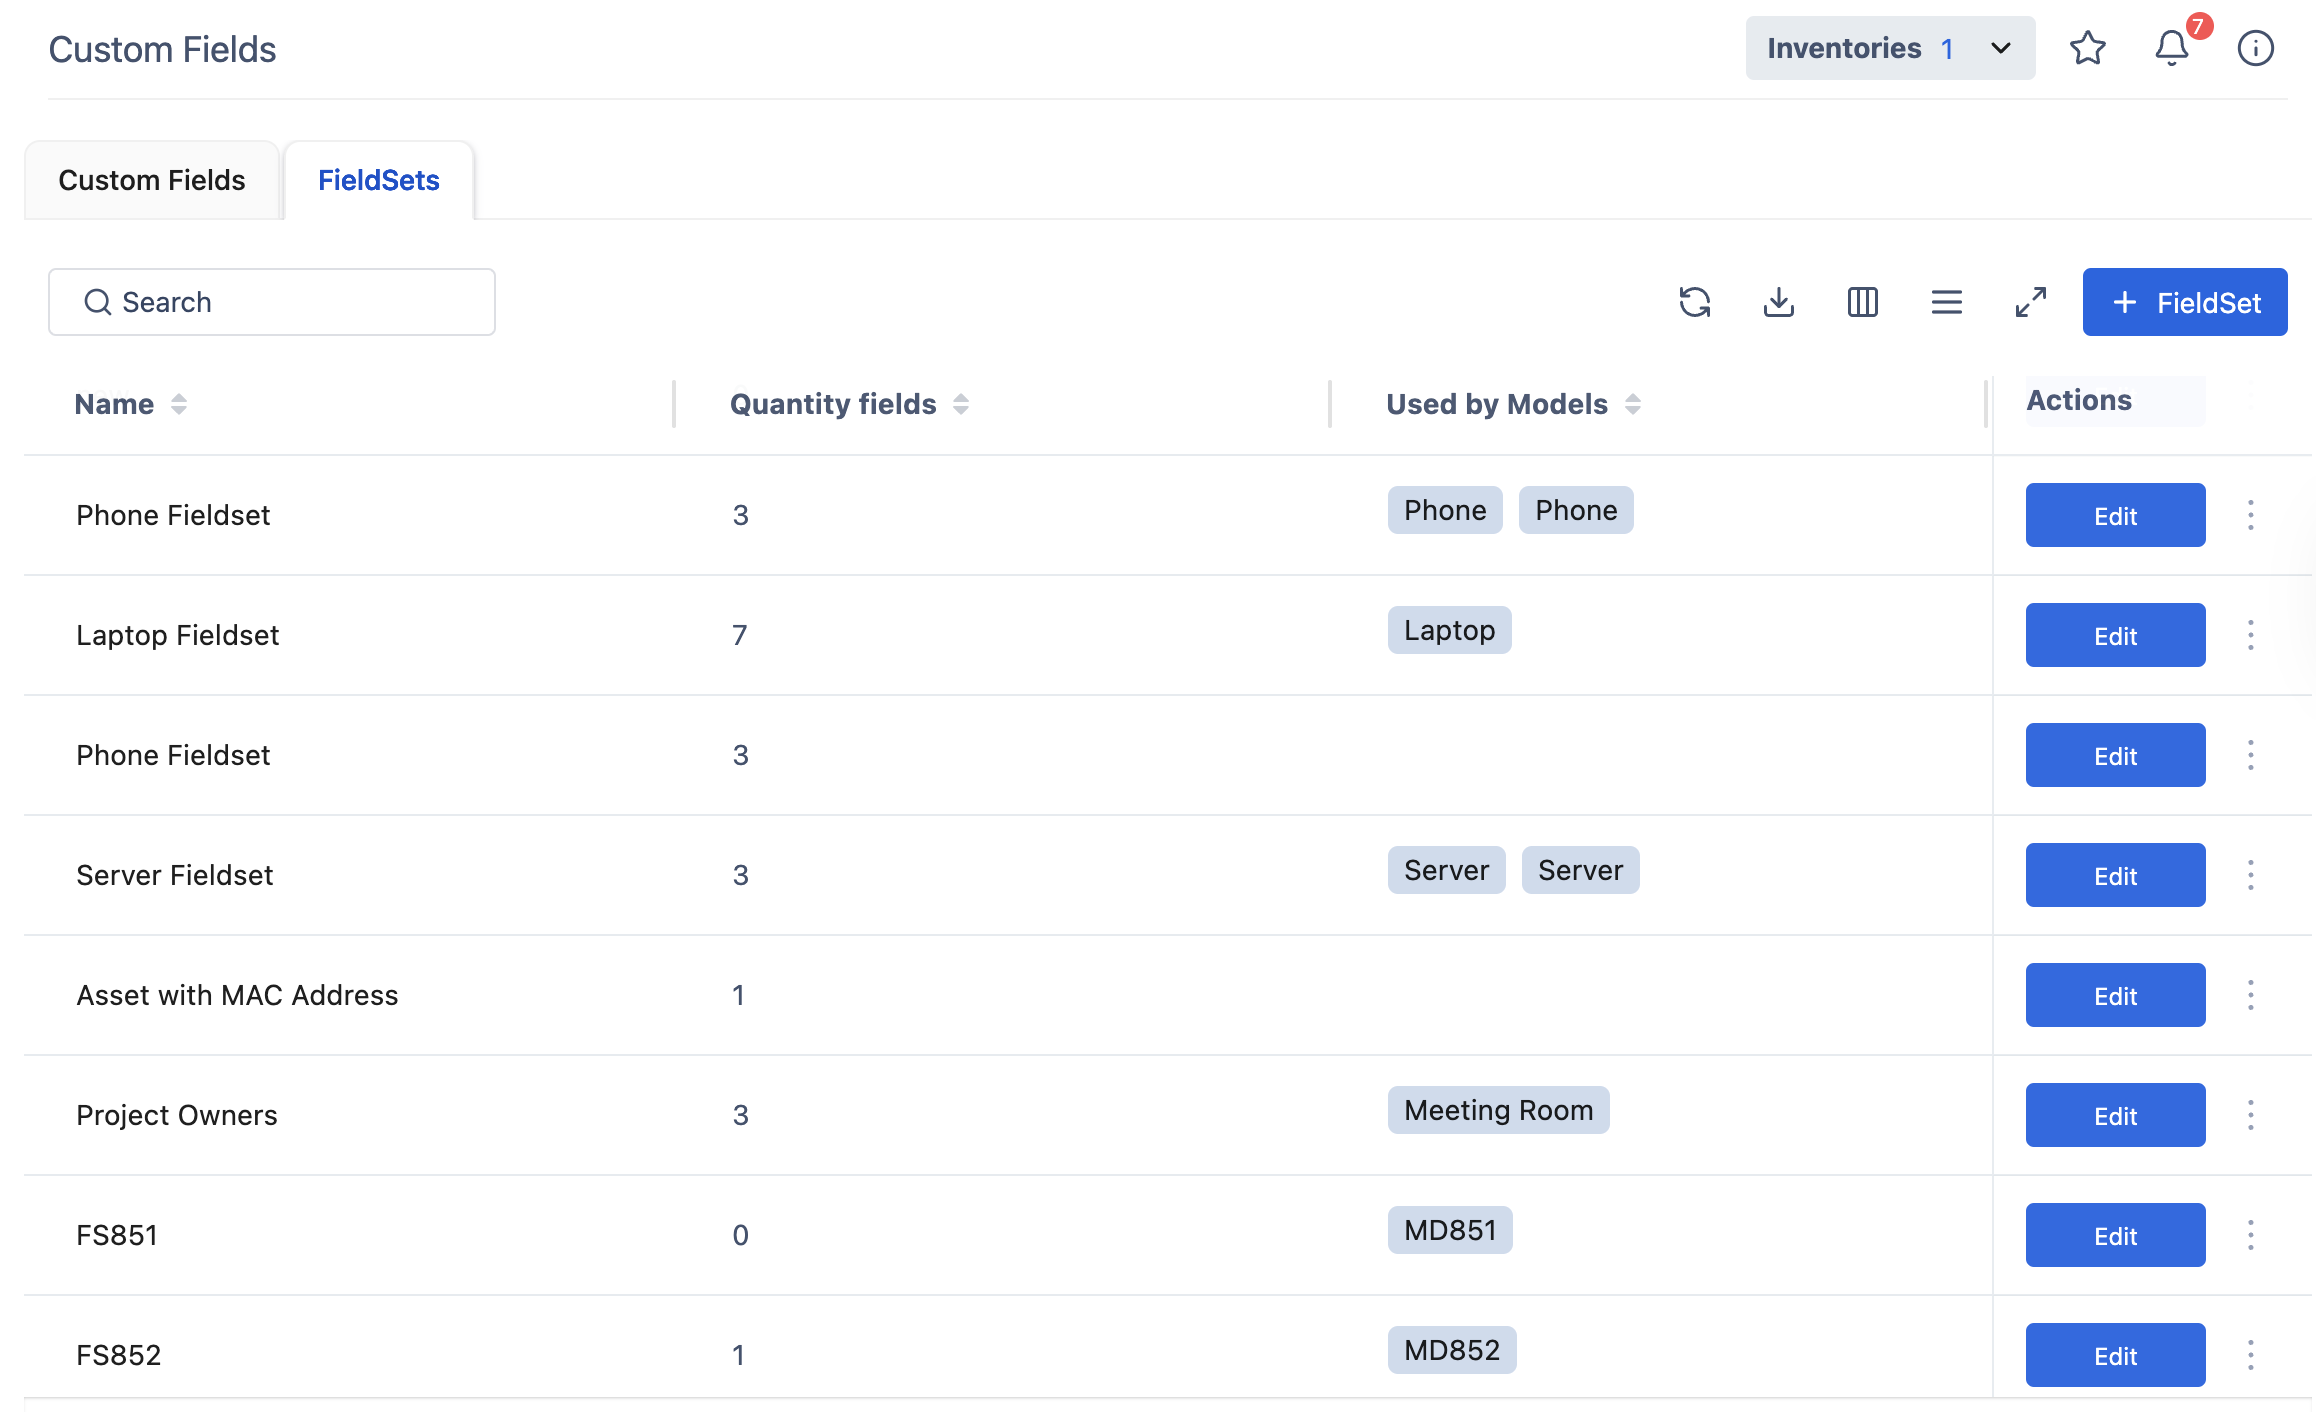Viewport: 2316px width, 1412px height.
Task: Open the Inventories dropdown
Action: (1889, 48)
